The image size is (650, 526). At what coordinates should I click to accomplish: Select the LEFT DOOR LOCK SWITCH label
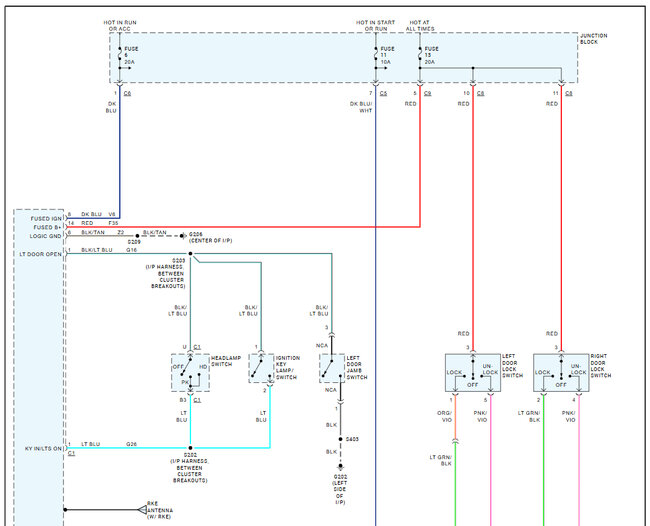point(512,366)
